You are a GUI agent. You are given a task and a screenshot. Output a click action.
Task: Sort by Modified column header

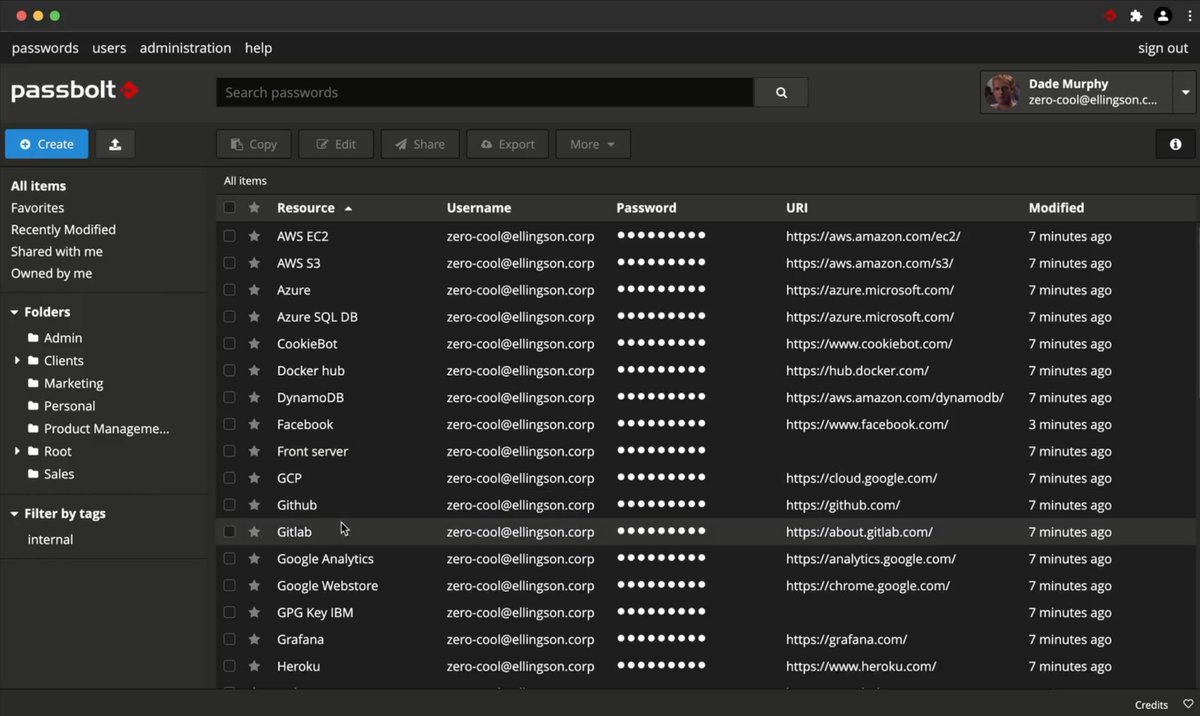(1056, 208)
